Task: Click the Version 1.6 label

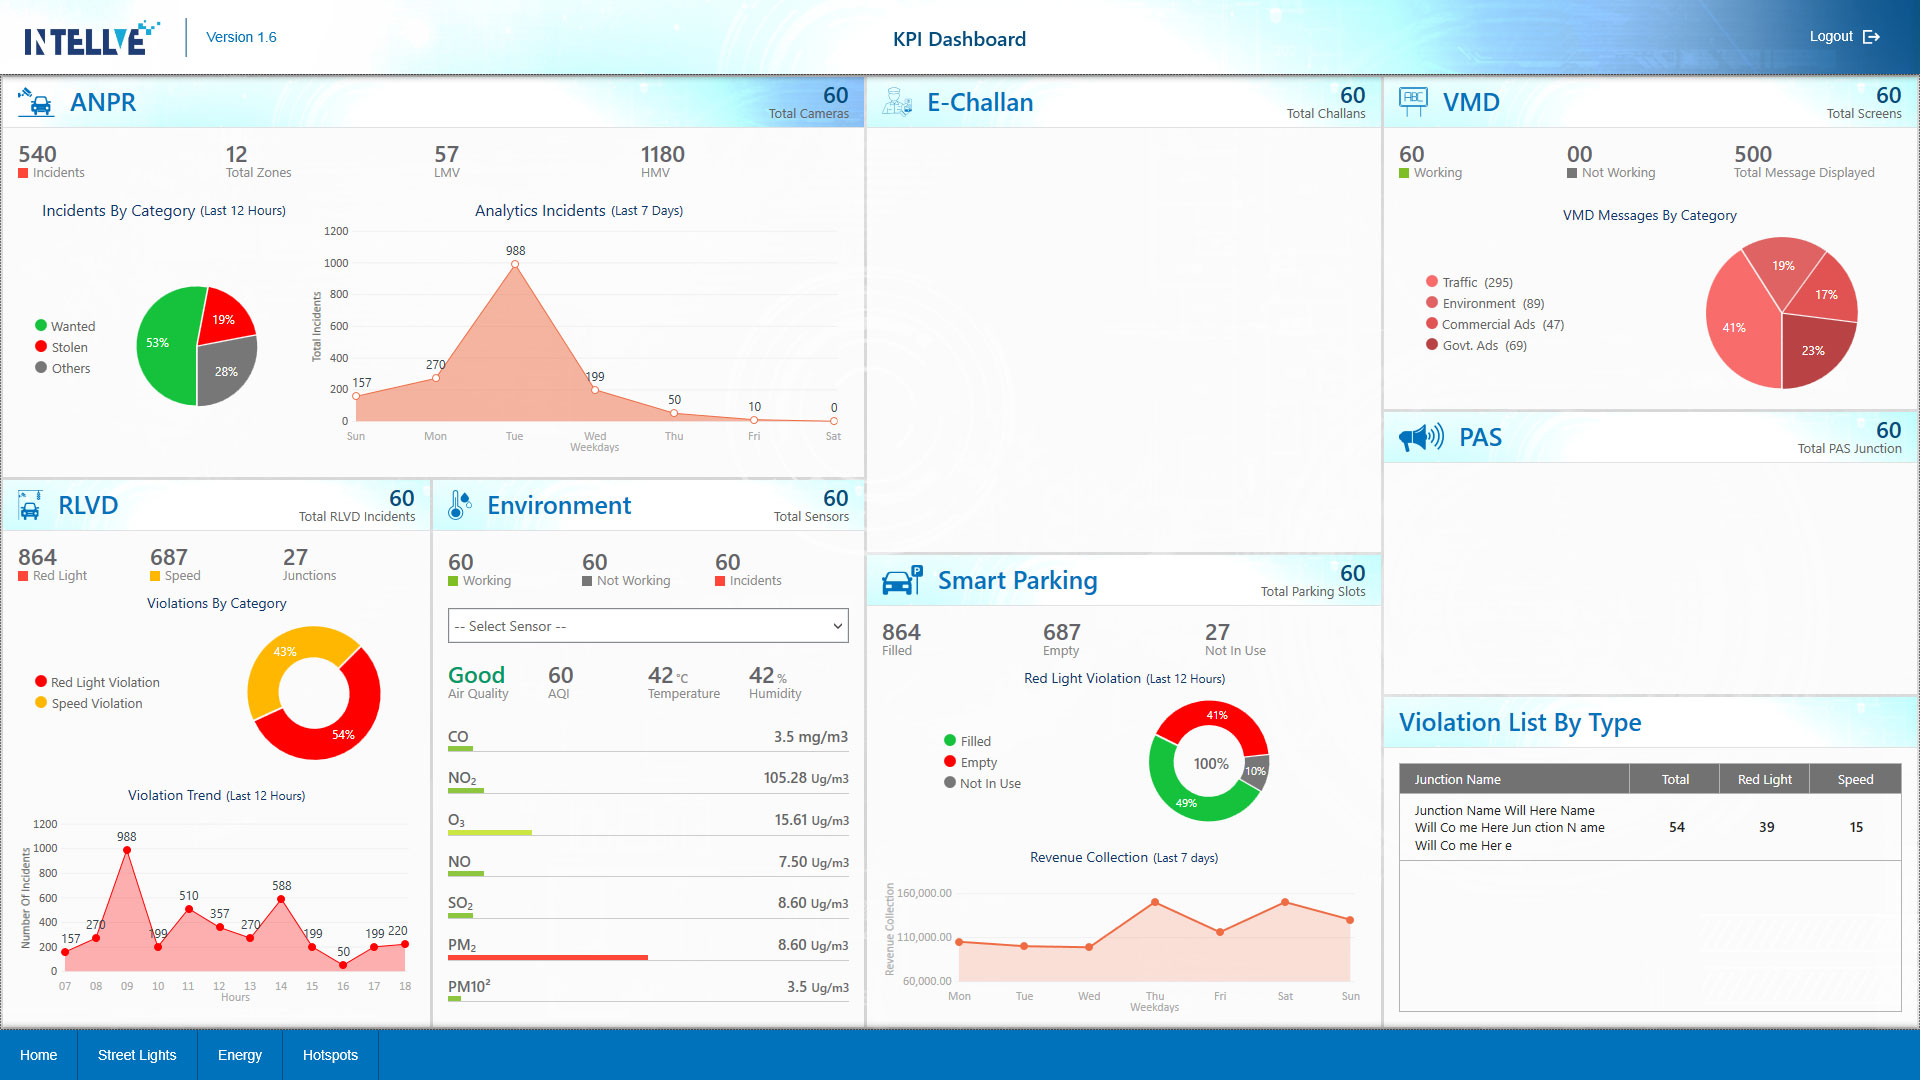Action: [241, 37]
